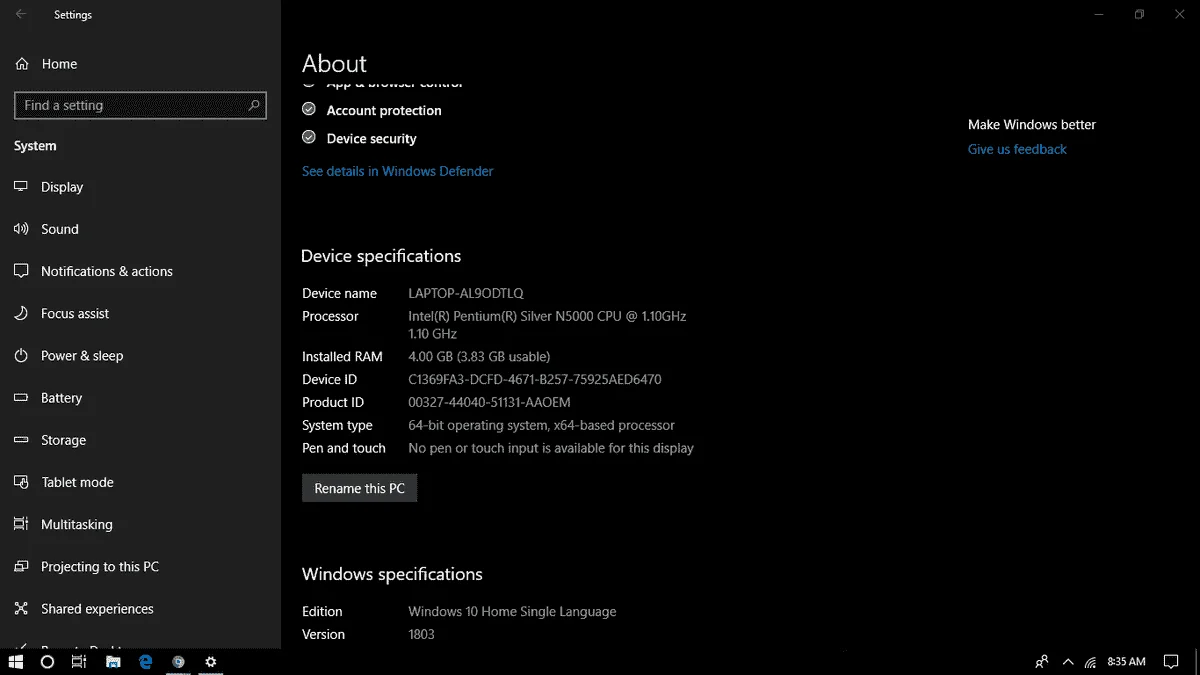Click the Projecting to this PC icon
The width and height of the screenshot is (1200, 675).
coord(21,566)
